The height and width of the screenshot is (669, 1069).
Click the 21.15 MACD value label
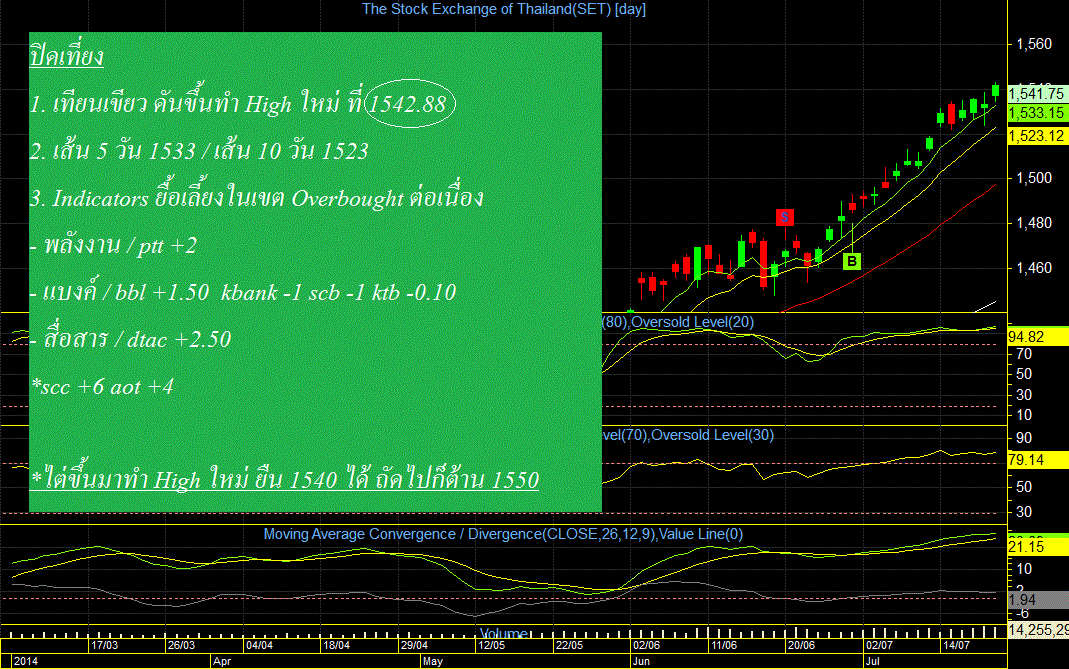click(x=1038, y=547)
